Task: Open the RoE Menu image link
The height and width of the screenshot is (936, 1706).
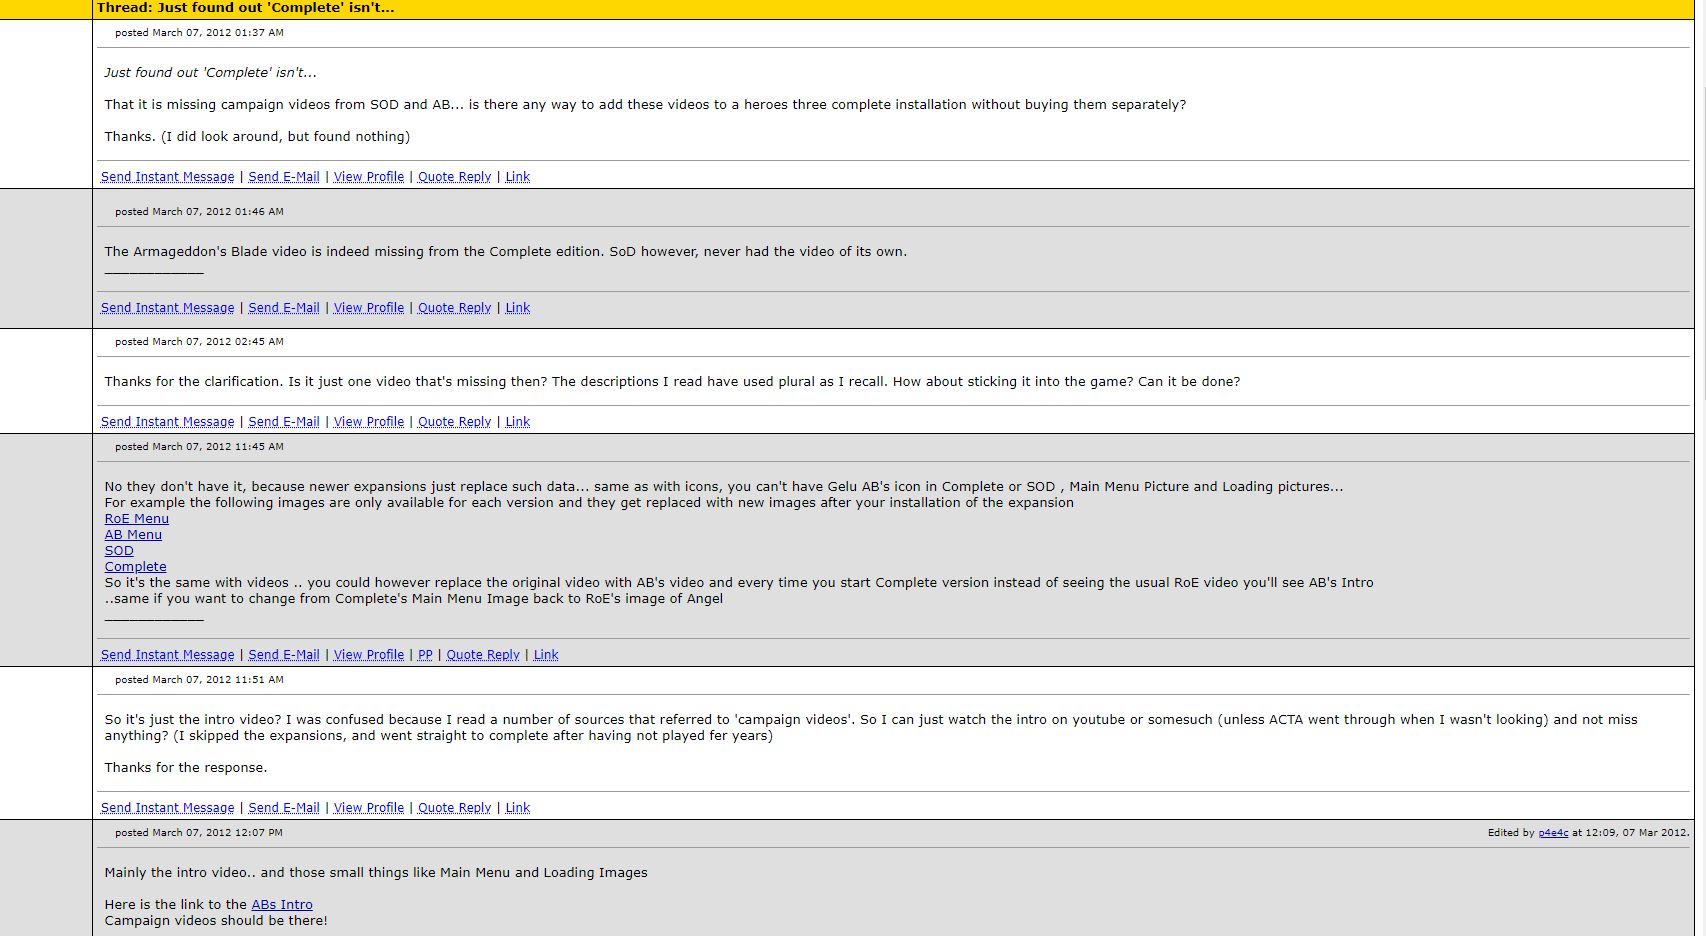Action: 137,519
